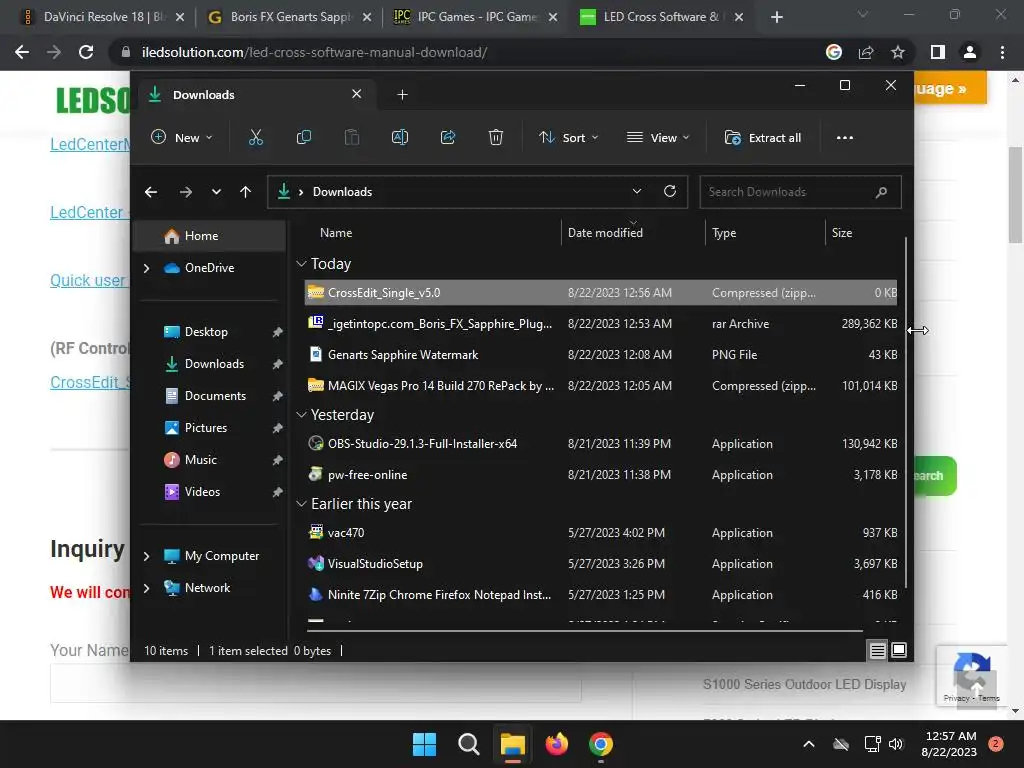1024x768 pixels.
Task: Open Firefox from the taskbar
Action: (x=556, y=744)
